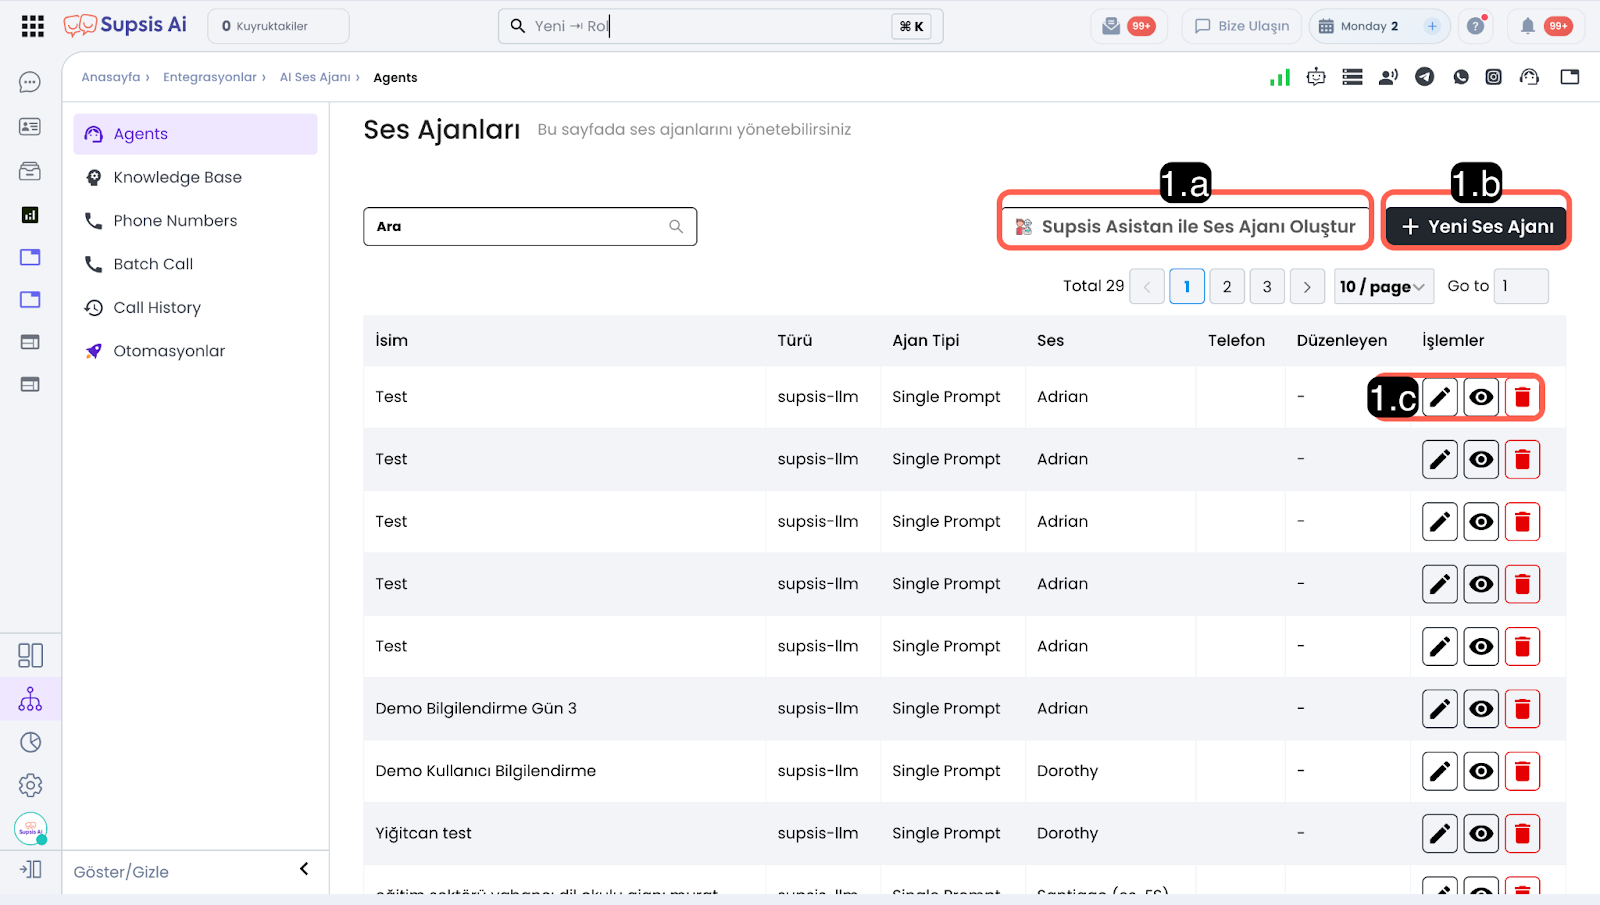
Task: Click the WhatsApp icon in top toolbar
Action: coord(1461,77)
